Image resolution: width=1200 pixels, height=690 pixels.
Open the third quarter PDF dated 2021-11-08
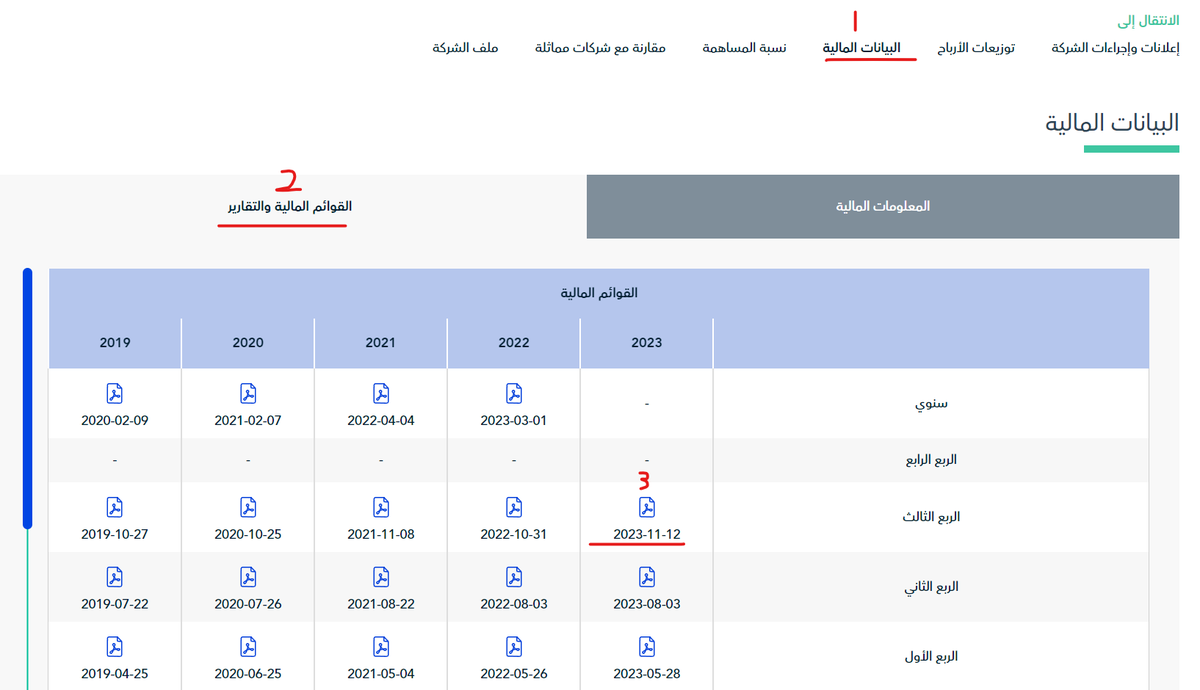(381, 507)
